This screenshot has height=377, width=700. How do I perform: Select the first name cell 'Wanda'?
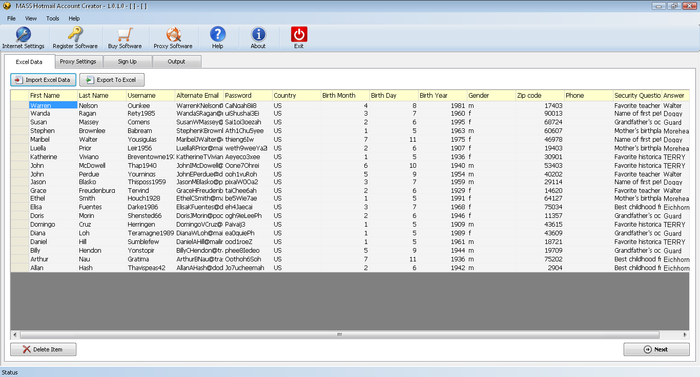click(x=53, y=113)
